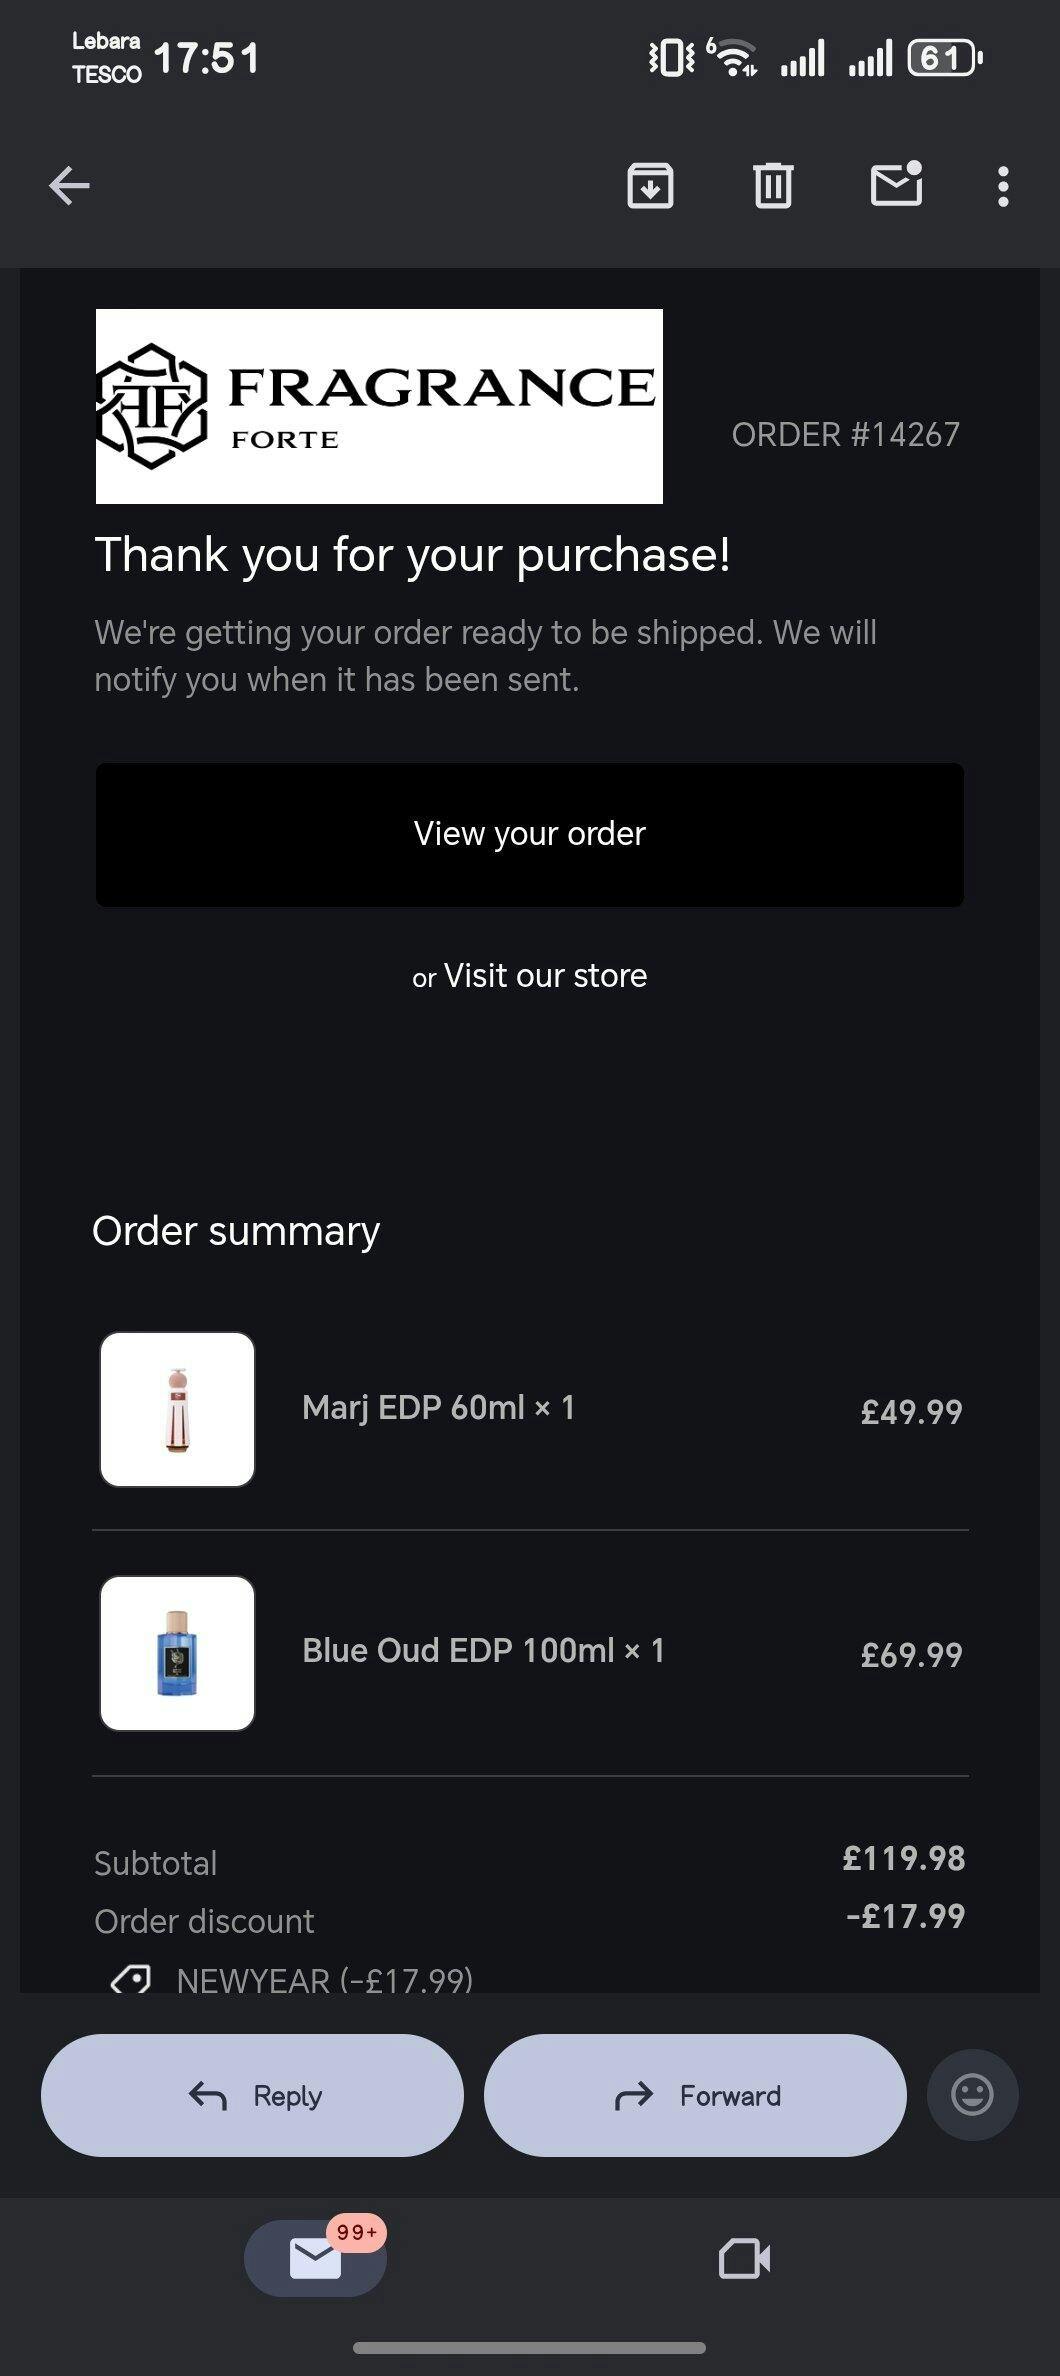This screenshot has width=1060, height=2376.
Task: Switch to the Meet video tab
Action: pos(744,2258)
